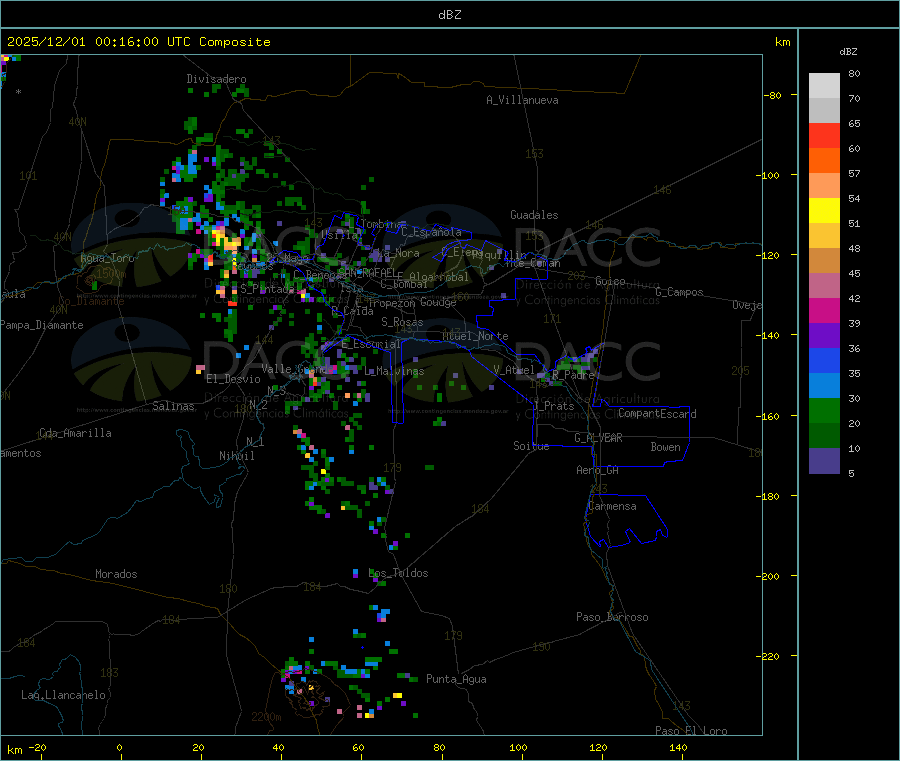Click the Guadales location label

click(x=534, y=215)
